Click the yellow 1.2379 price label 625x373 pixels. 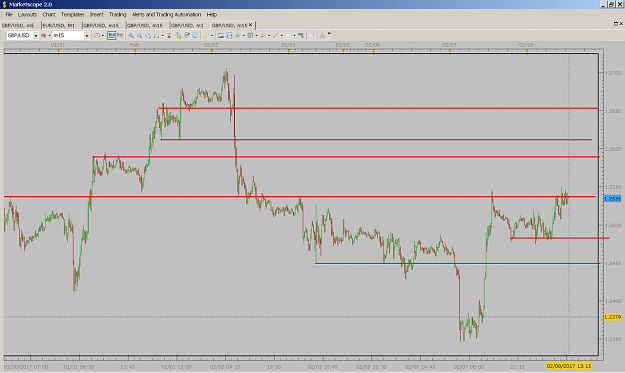coord(612,317)
